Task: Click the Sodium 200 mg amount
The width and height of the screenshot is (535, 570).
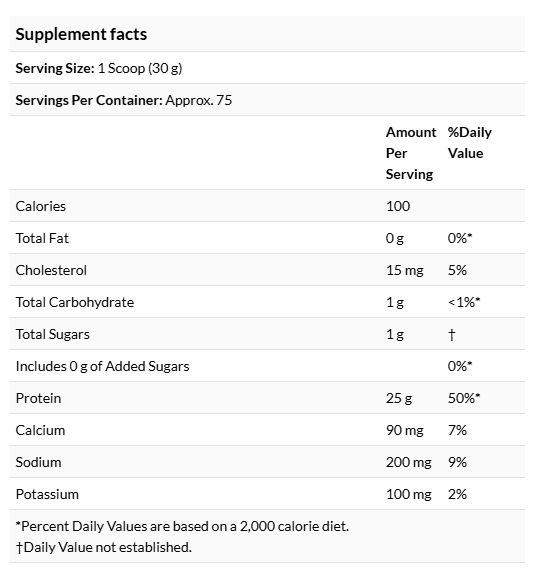Action: pos(409,462)
